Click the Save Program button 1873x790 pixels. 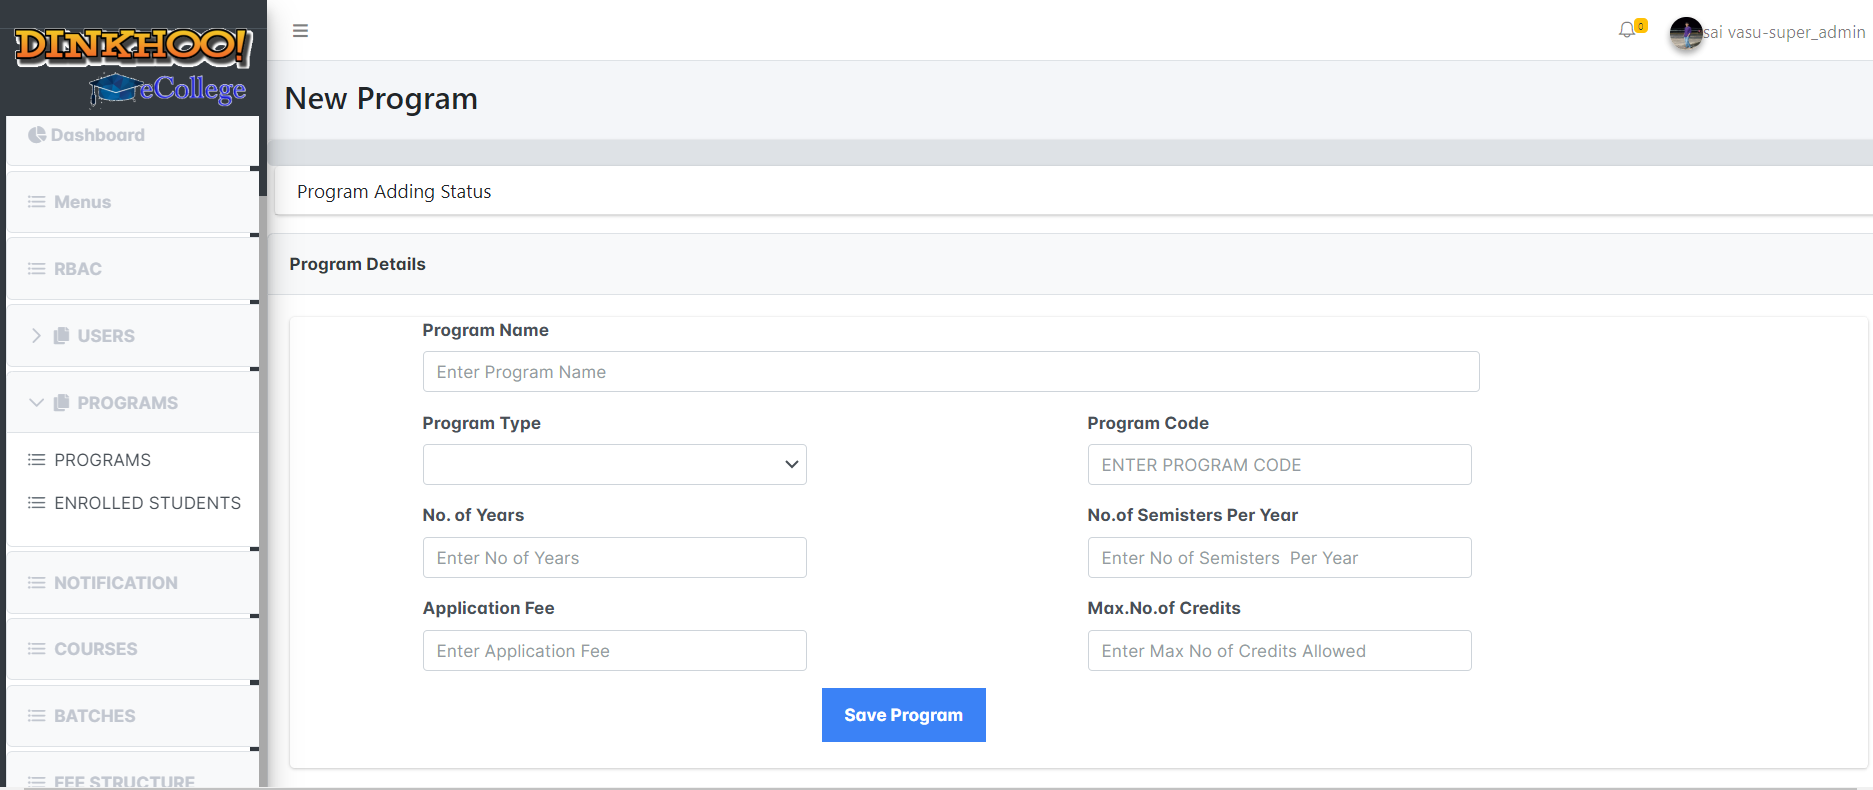[903, 715]
